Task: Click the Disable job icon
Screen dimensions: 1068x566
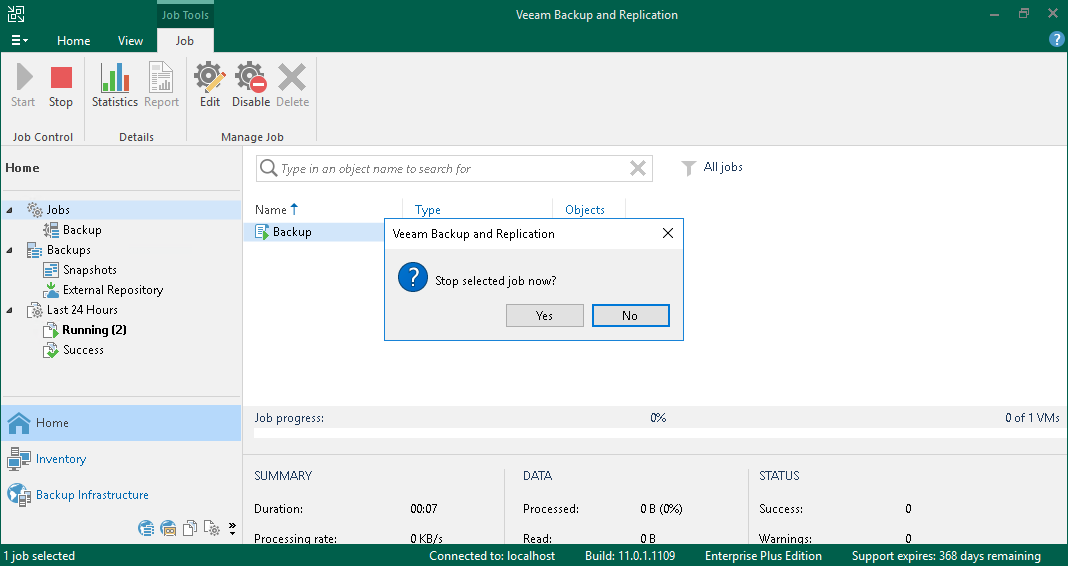Action: click(x=251, y=77)
